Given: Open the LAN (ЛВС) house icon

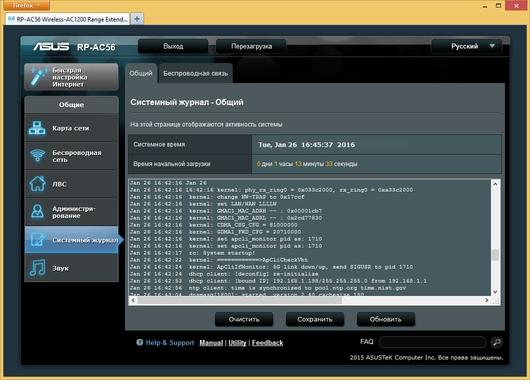Looking at the screenshot, I should coord(37,184).
